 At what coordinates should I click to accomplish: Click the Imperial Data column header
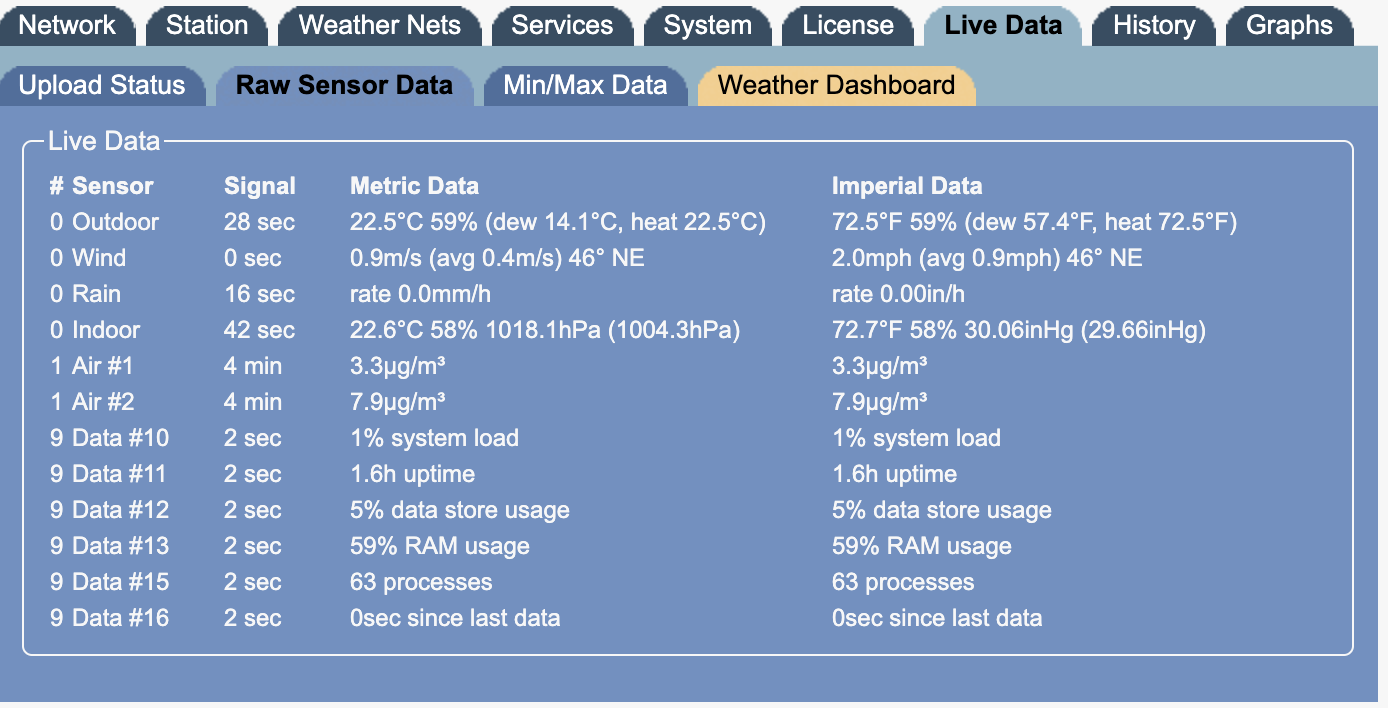coord(907,186)
